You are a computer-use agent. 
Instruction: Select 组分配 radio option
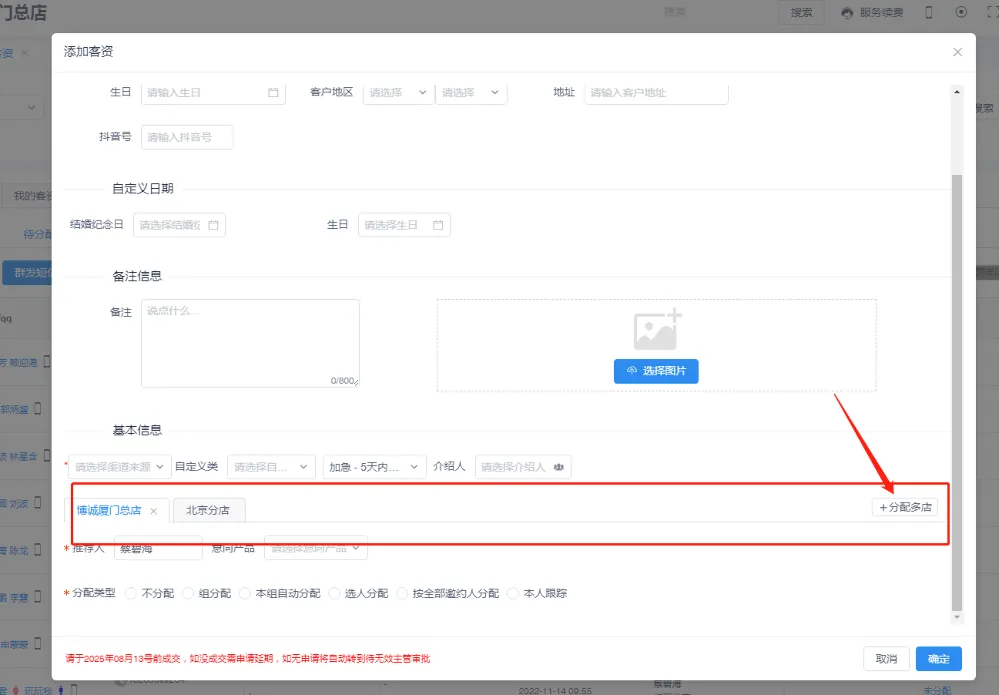pos(189,593)
